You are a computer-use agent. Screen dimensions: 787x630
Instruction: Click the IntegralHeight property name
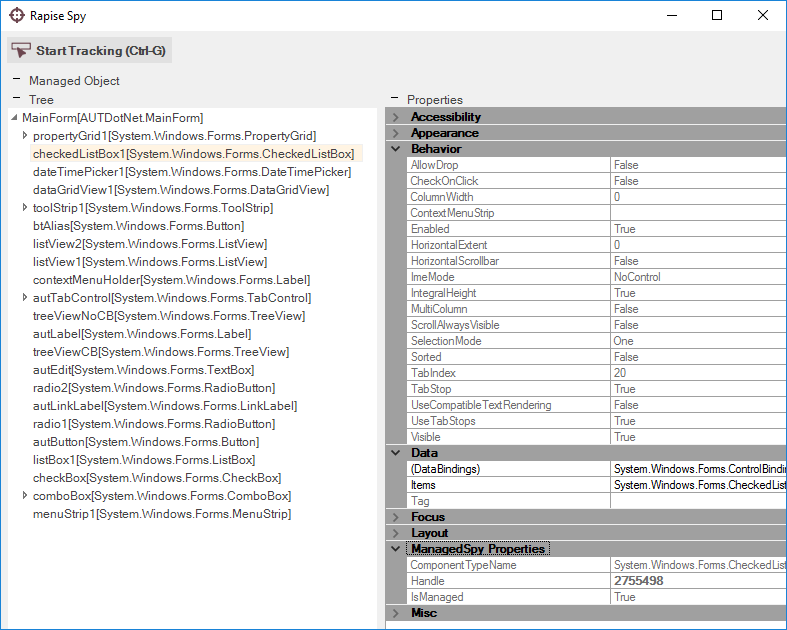pos(443,293)
